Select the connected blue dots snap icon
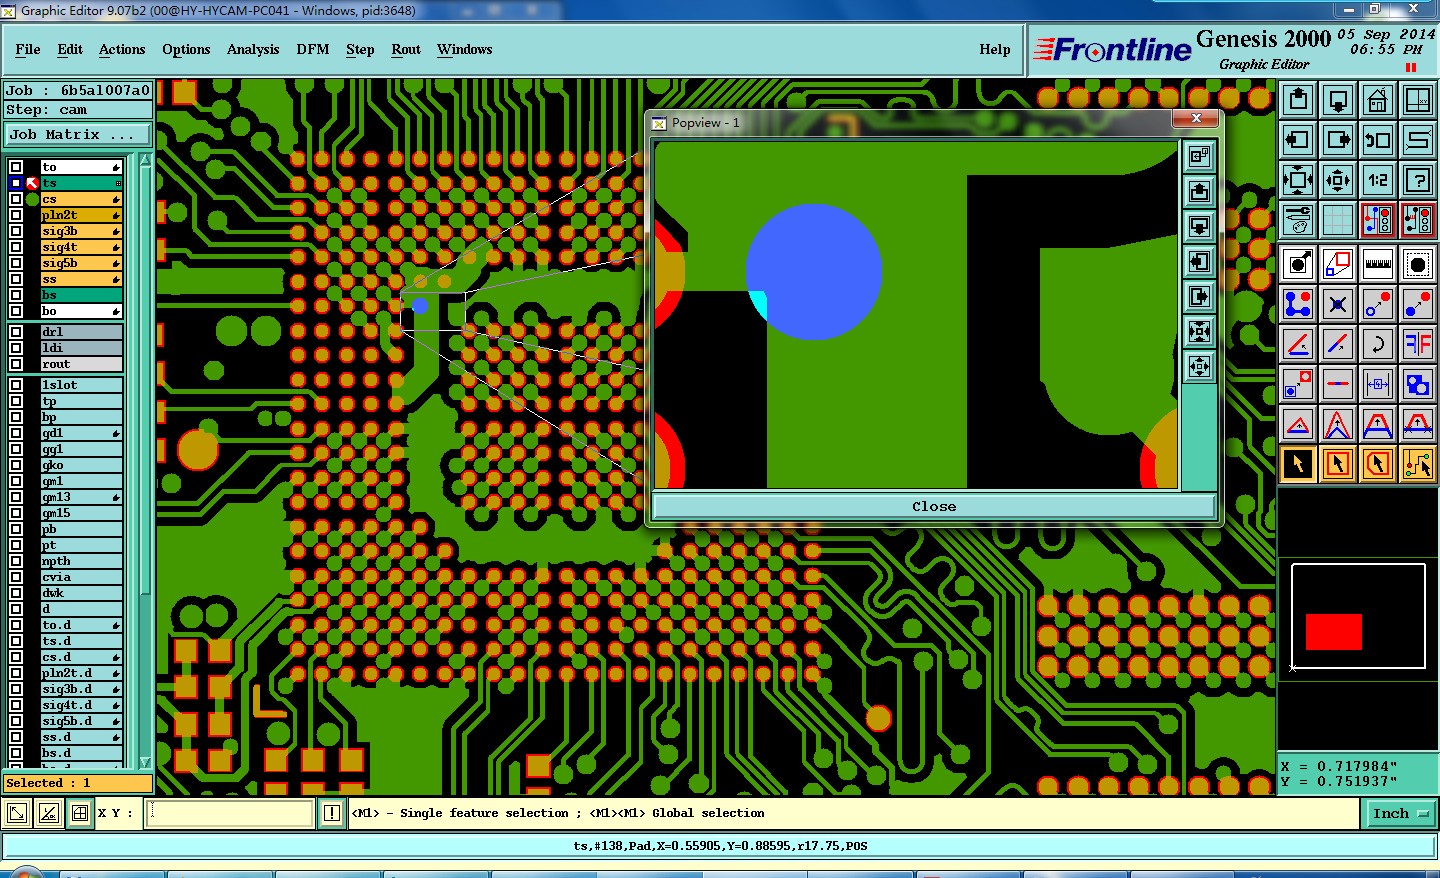The height and width of the screenshot is (878, 1440). coord(1298,304)
